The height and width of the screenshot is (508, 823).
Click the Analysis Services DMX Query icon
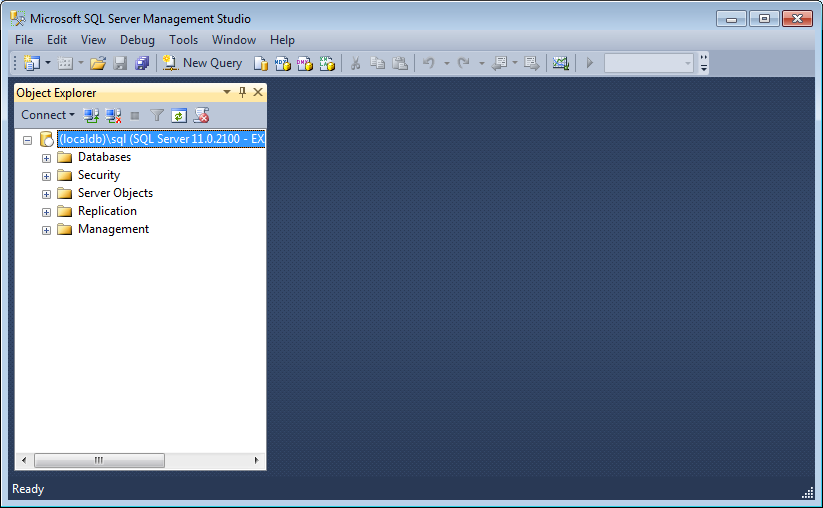(304, 64)
